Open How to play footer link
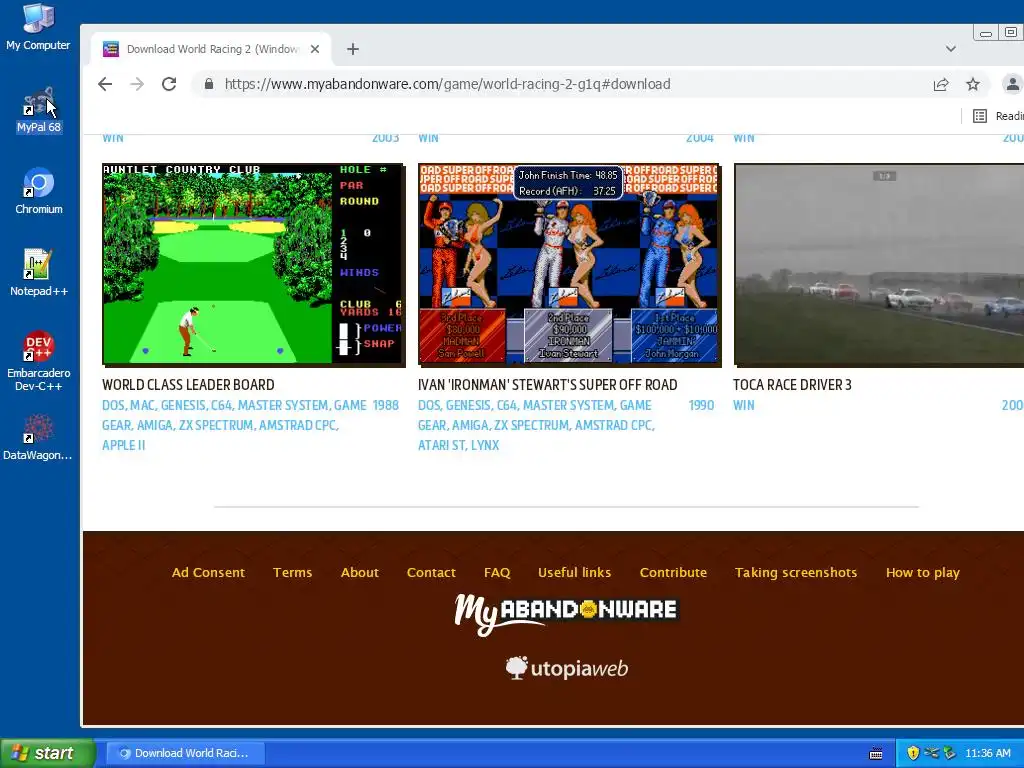 tap(923, 572)
